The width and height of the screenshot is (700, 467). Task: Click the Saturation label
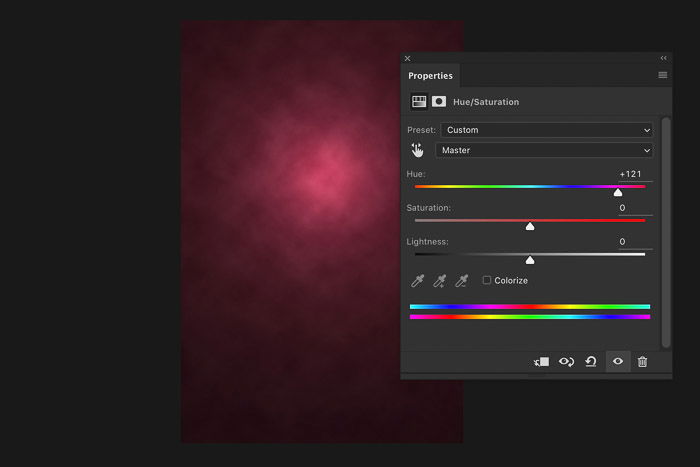[429, 208]
